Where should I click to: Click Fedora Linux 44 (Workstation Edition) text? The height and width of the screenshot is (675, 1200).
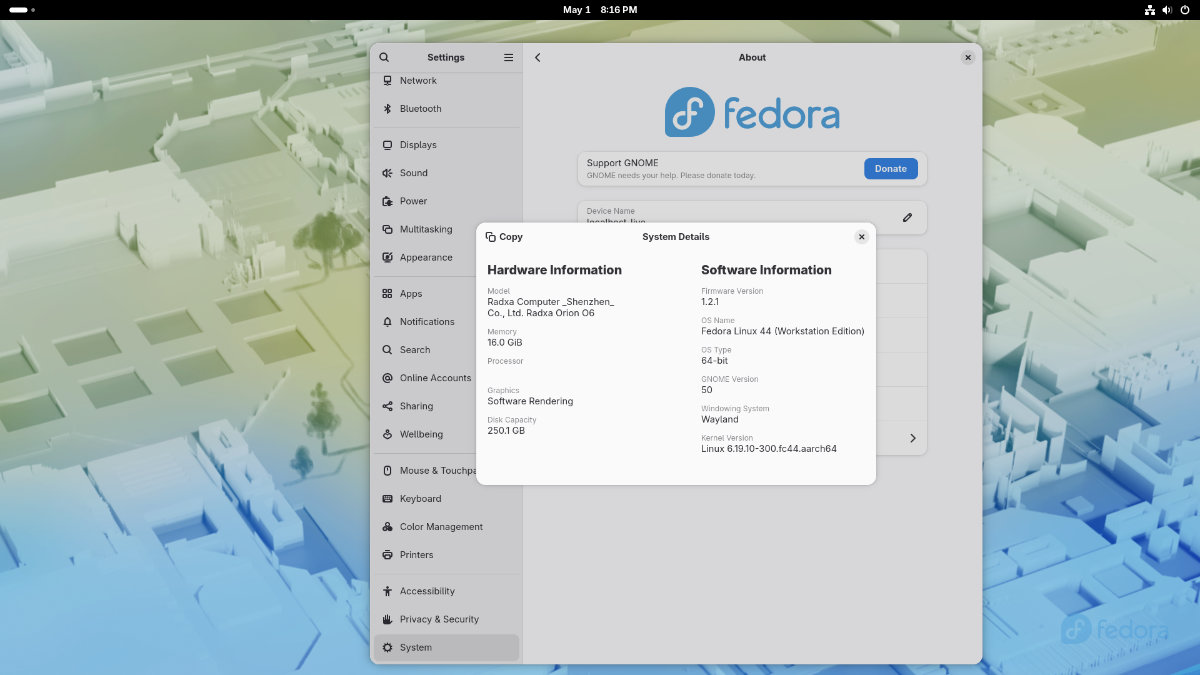pyautogui.click(x=783, y=331)
